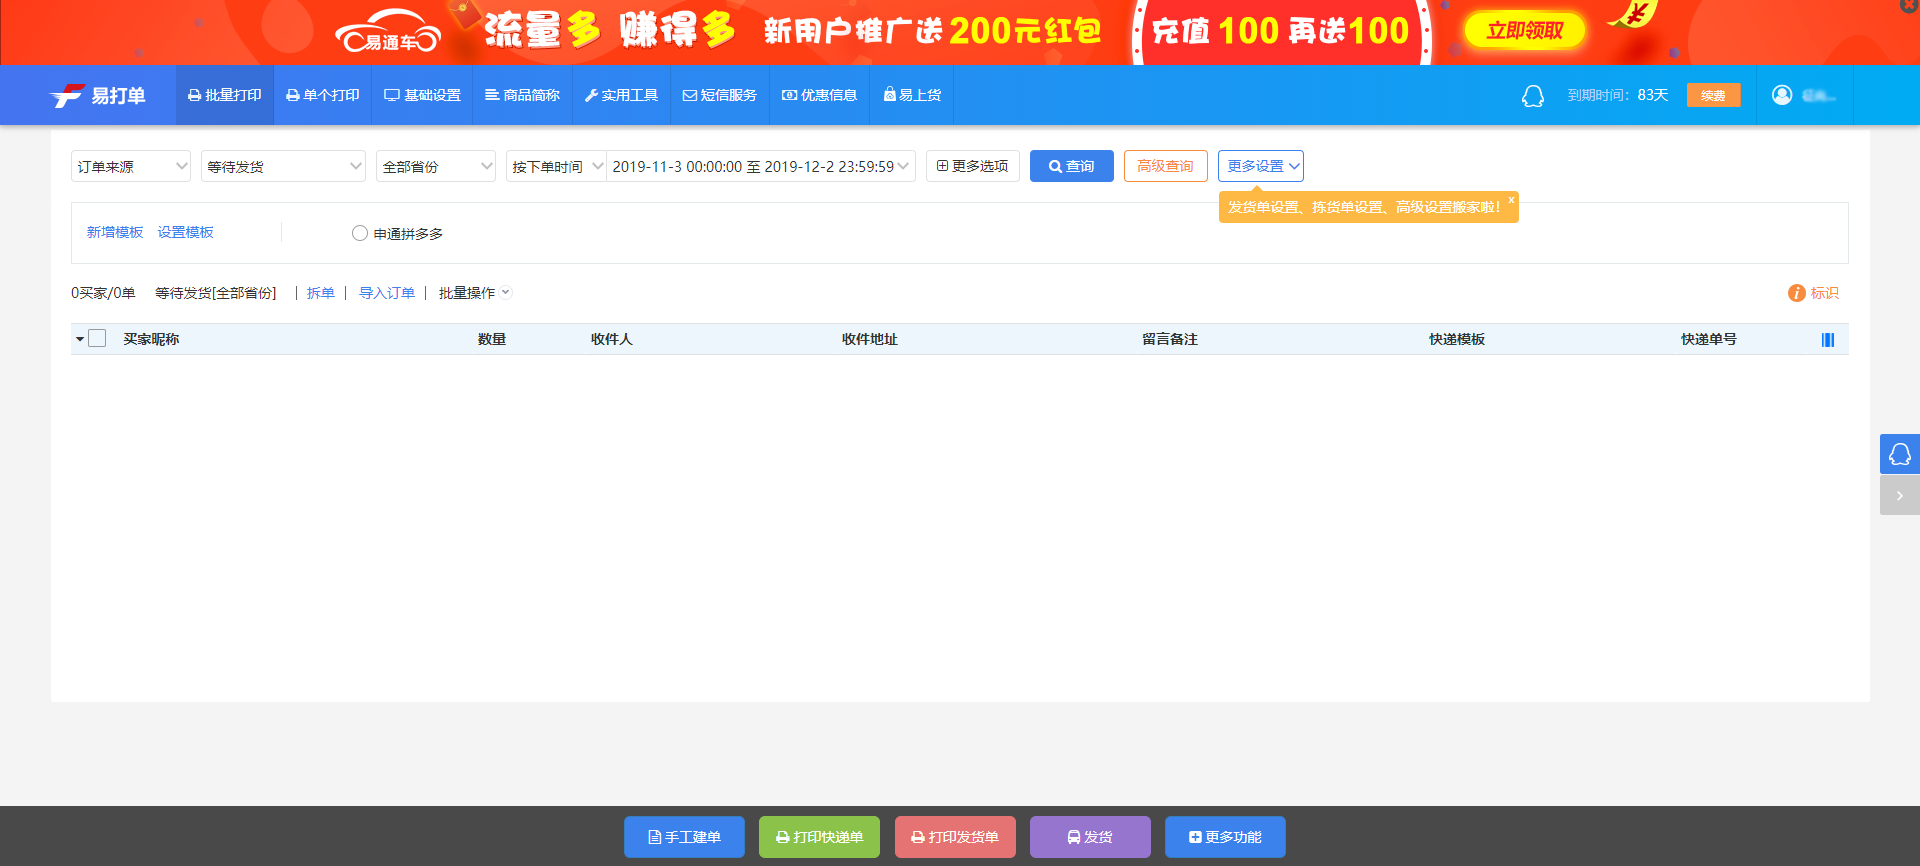Open the 商品简称 menu
The width and height of the screenshot is (1920, 866).
point(522,95)
